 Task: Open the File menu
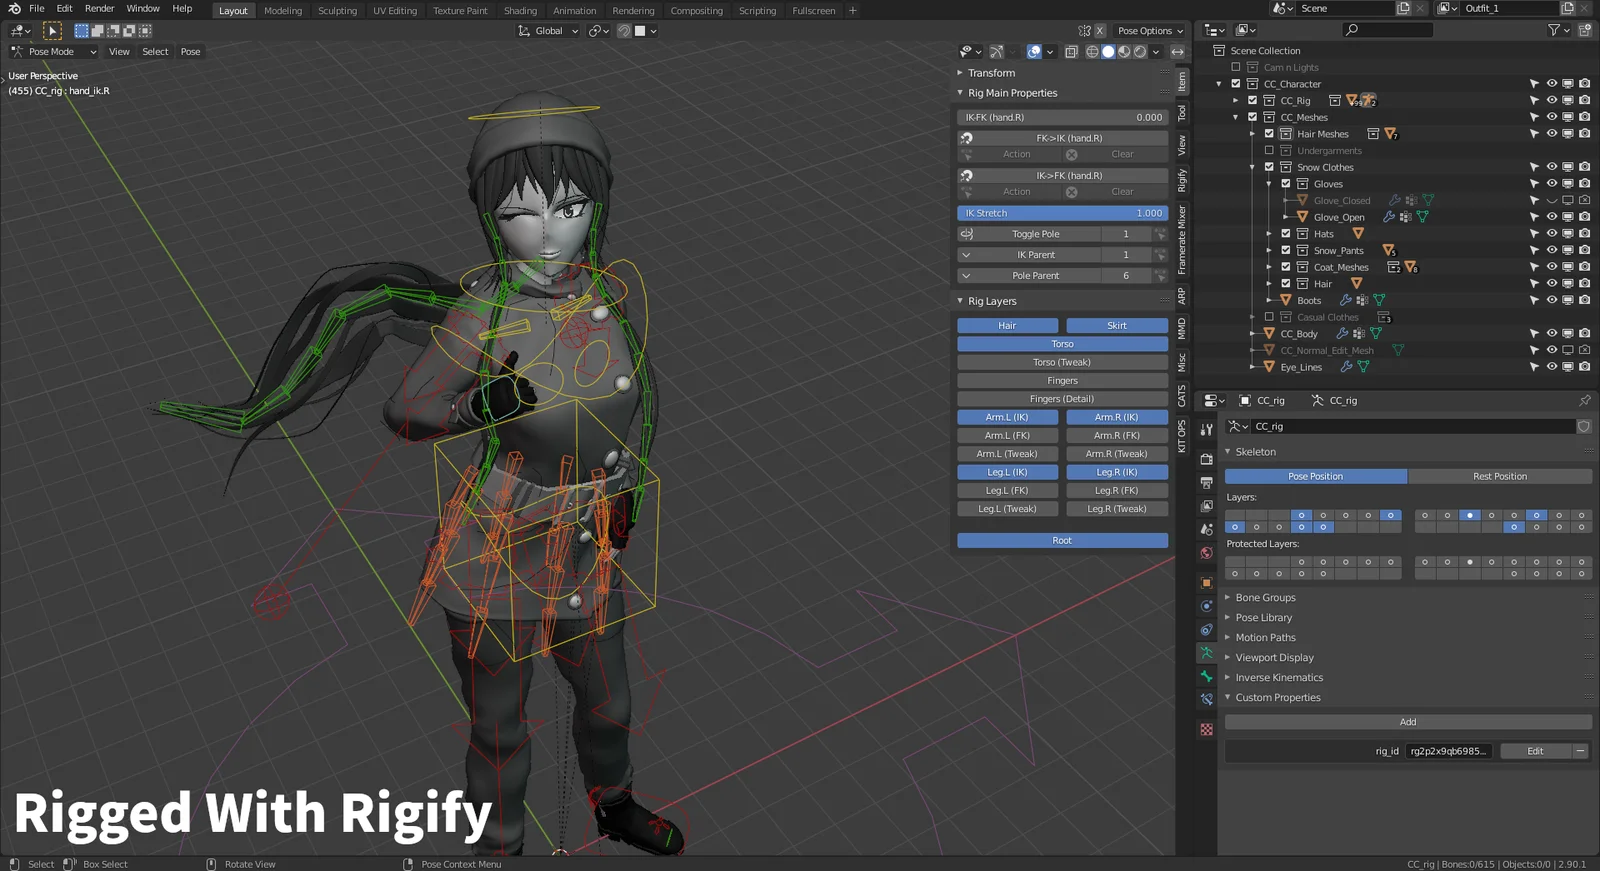(x=37, y=9)
